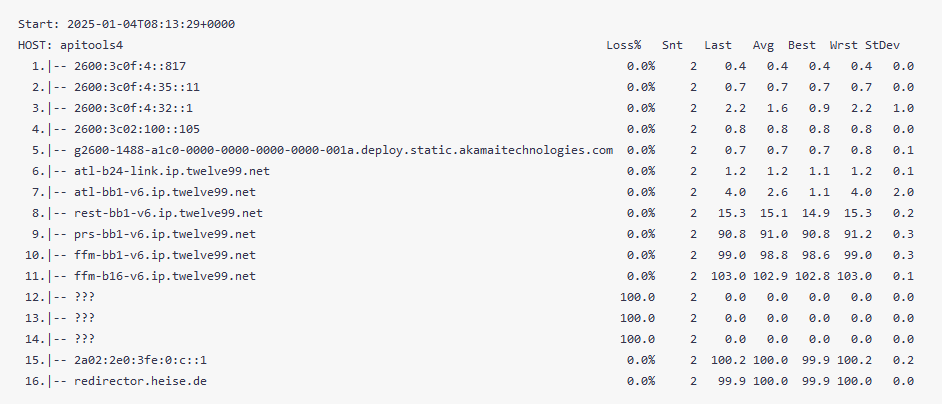This screenshot has height=404, width=942.
Task: Click the StDev column header
Action: point(883,45)
